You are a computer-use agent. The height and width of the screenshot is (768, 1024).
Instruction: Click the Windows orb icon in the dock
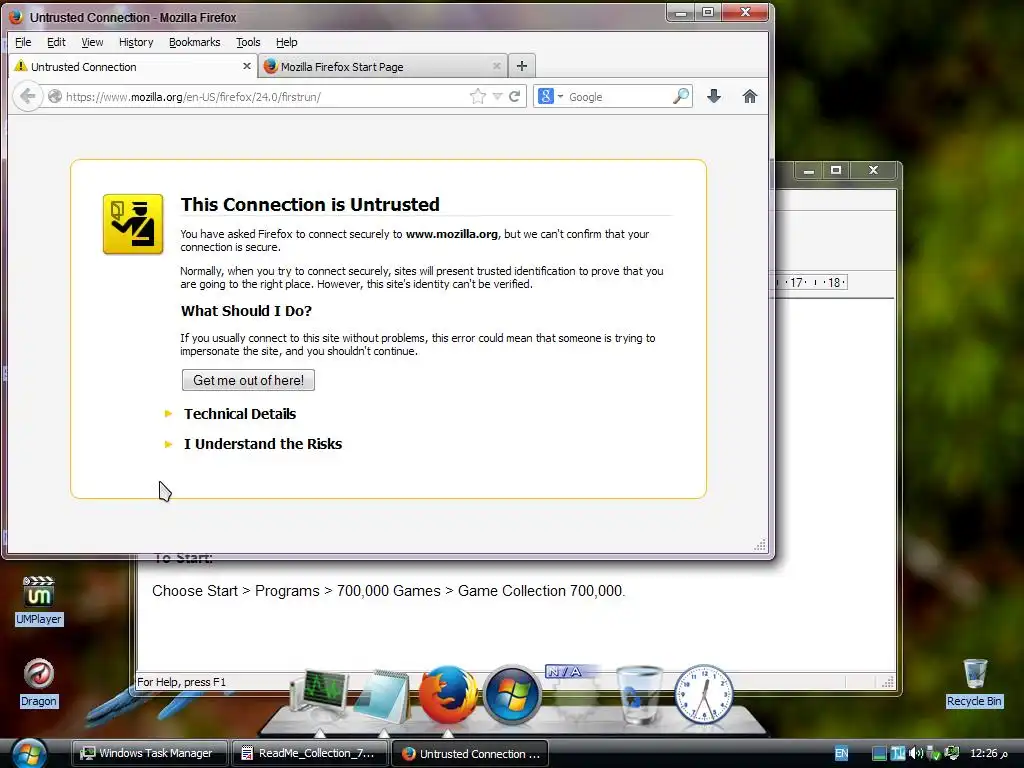tap(511, 695)
